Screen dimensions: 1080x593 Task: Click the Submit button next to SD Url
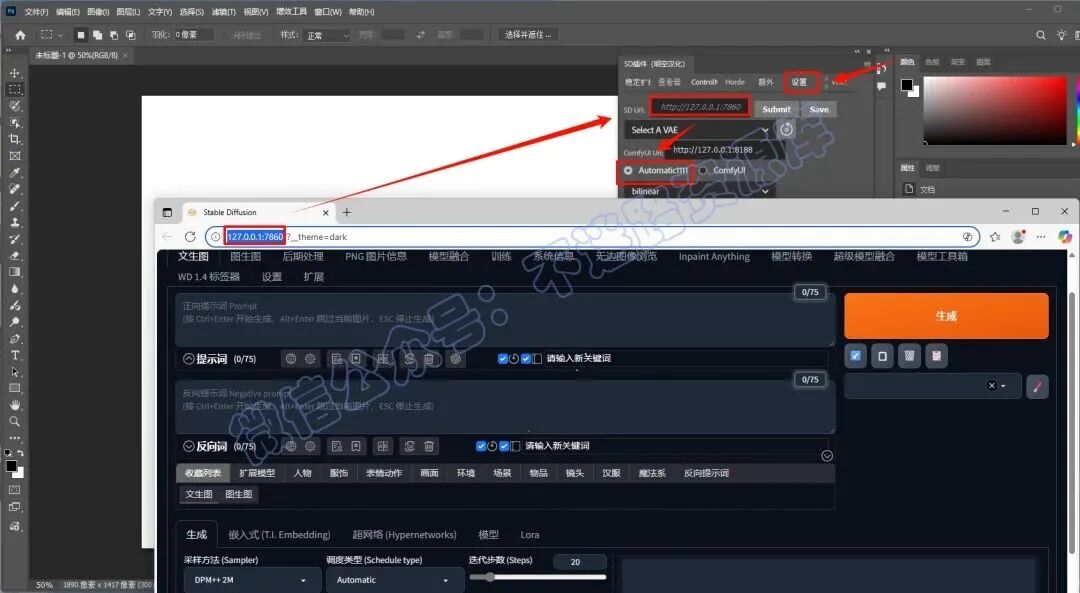pos(776,109)
